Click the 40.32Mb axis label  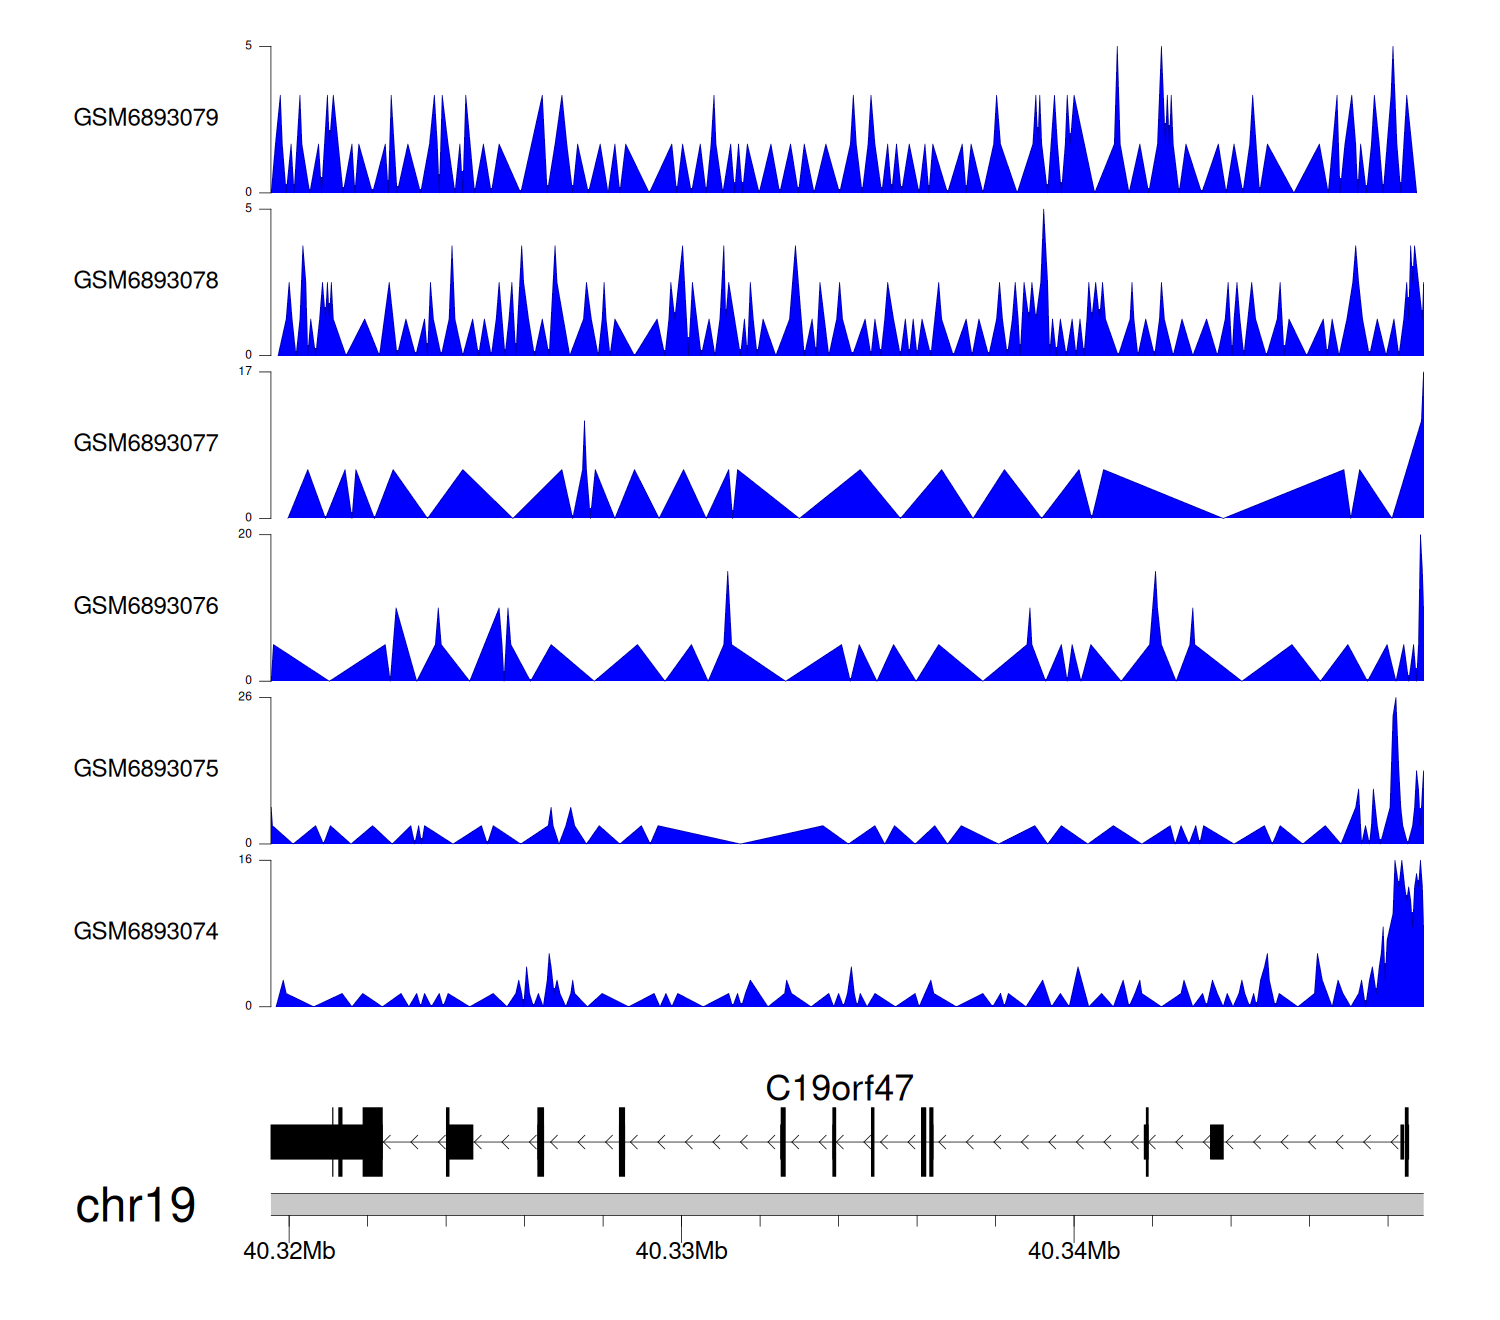pos(289,1252)
